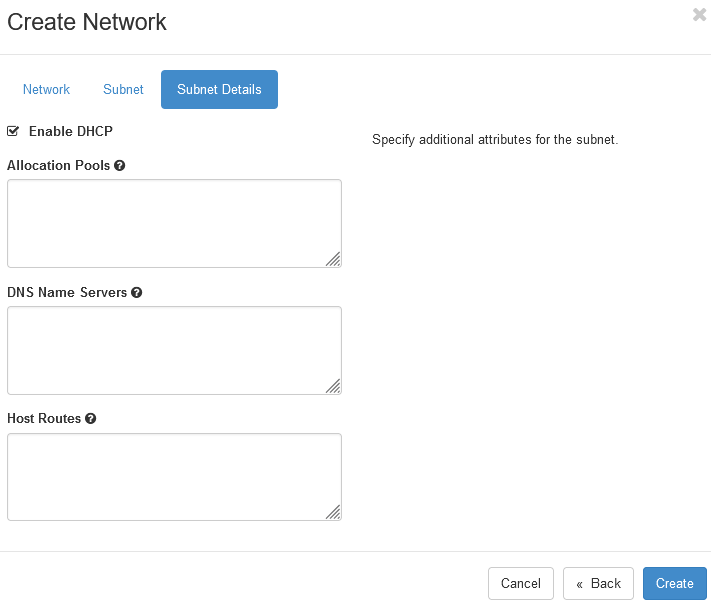This screenshot has height=608, width=711.
Task: Toggle the Enable DHCP checkbox
Action: [13, 131]
